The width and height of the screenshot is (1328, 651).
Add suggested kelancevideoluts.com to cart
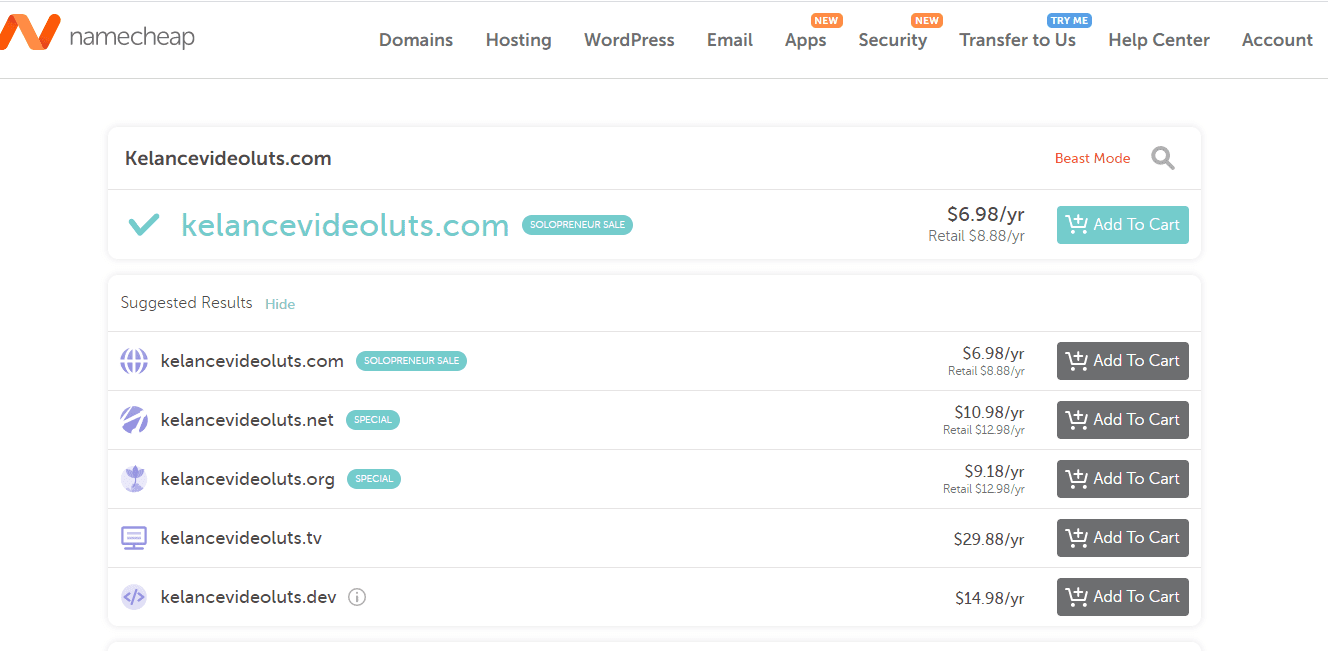[1123, 361]
